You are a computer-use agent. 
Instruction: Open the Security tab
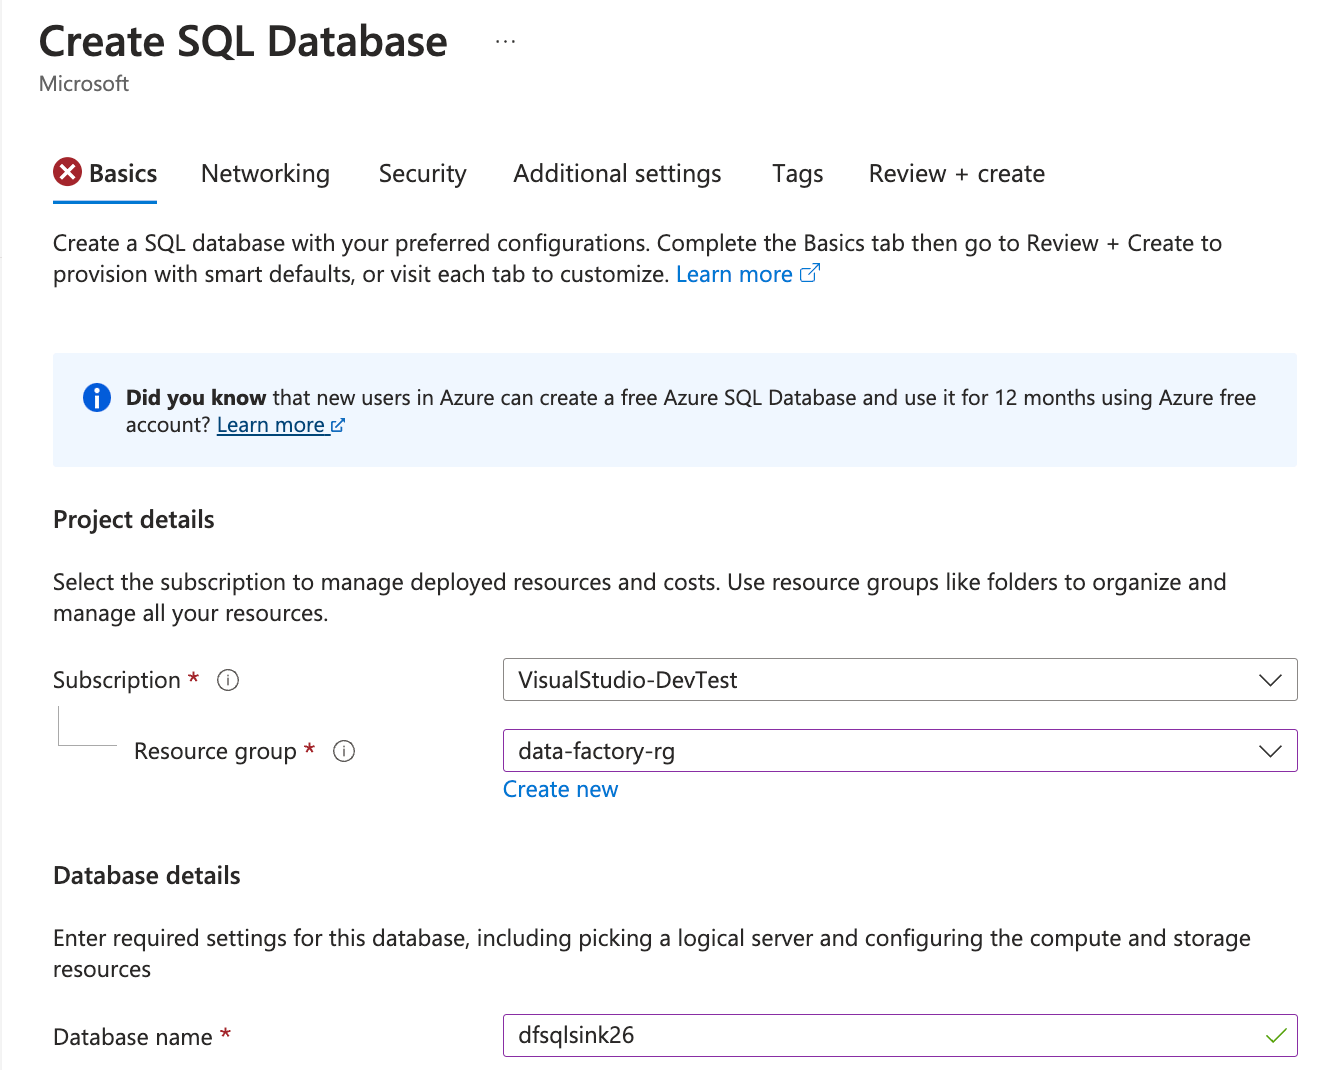422,173
